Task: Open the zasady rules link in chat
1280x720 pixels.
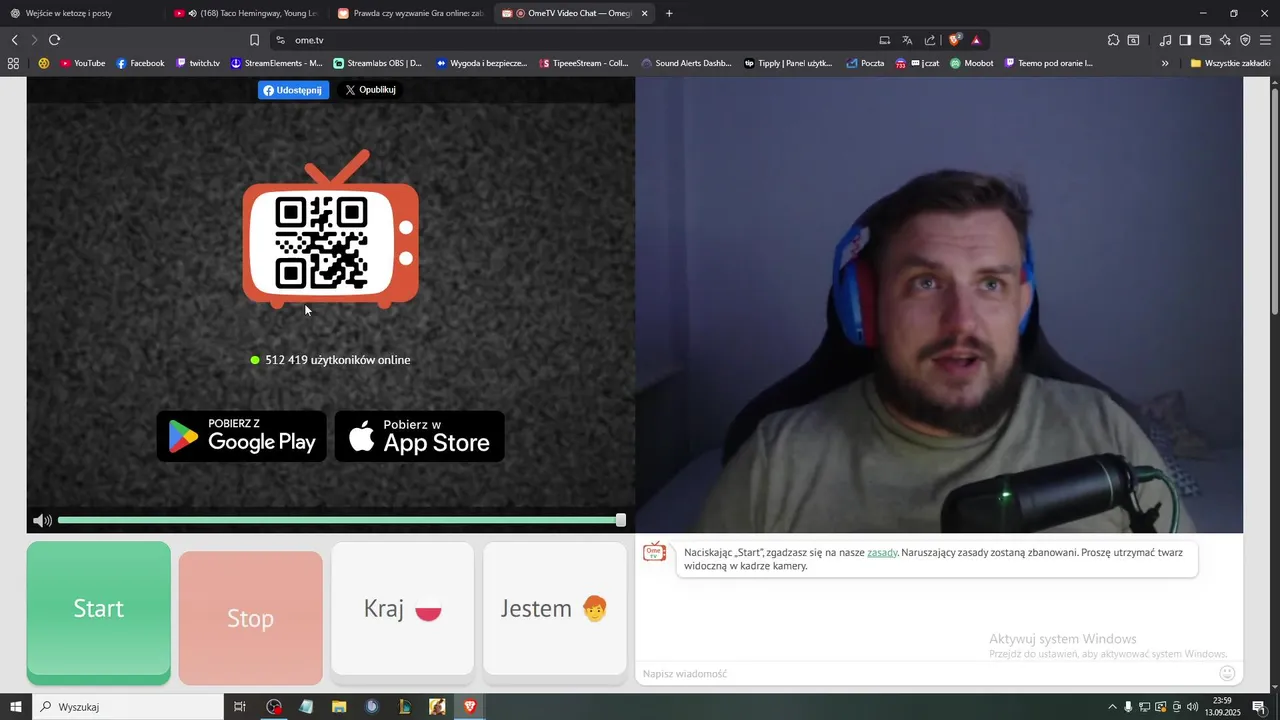Action: [x=882, y=552]
